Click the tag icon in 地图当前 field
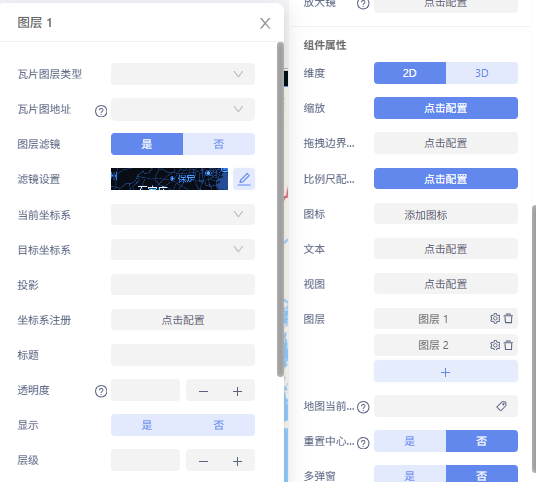This screenshot has width=536, height=482. 501,406
